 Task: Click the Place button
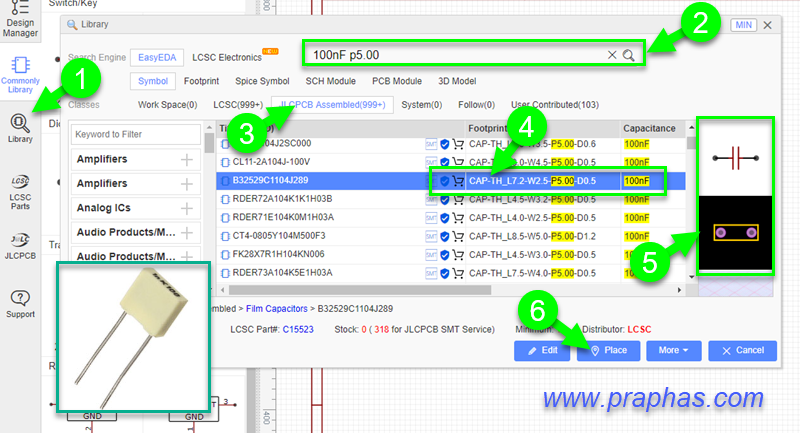tap(608, 350)
